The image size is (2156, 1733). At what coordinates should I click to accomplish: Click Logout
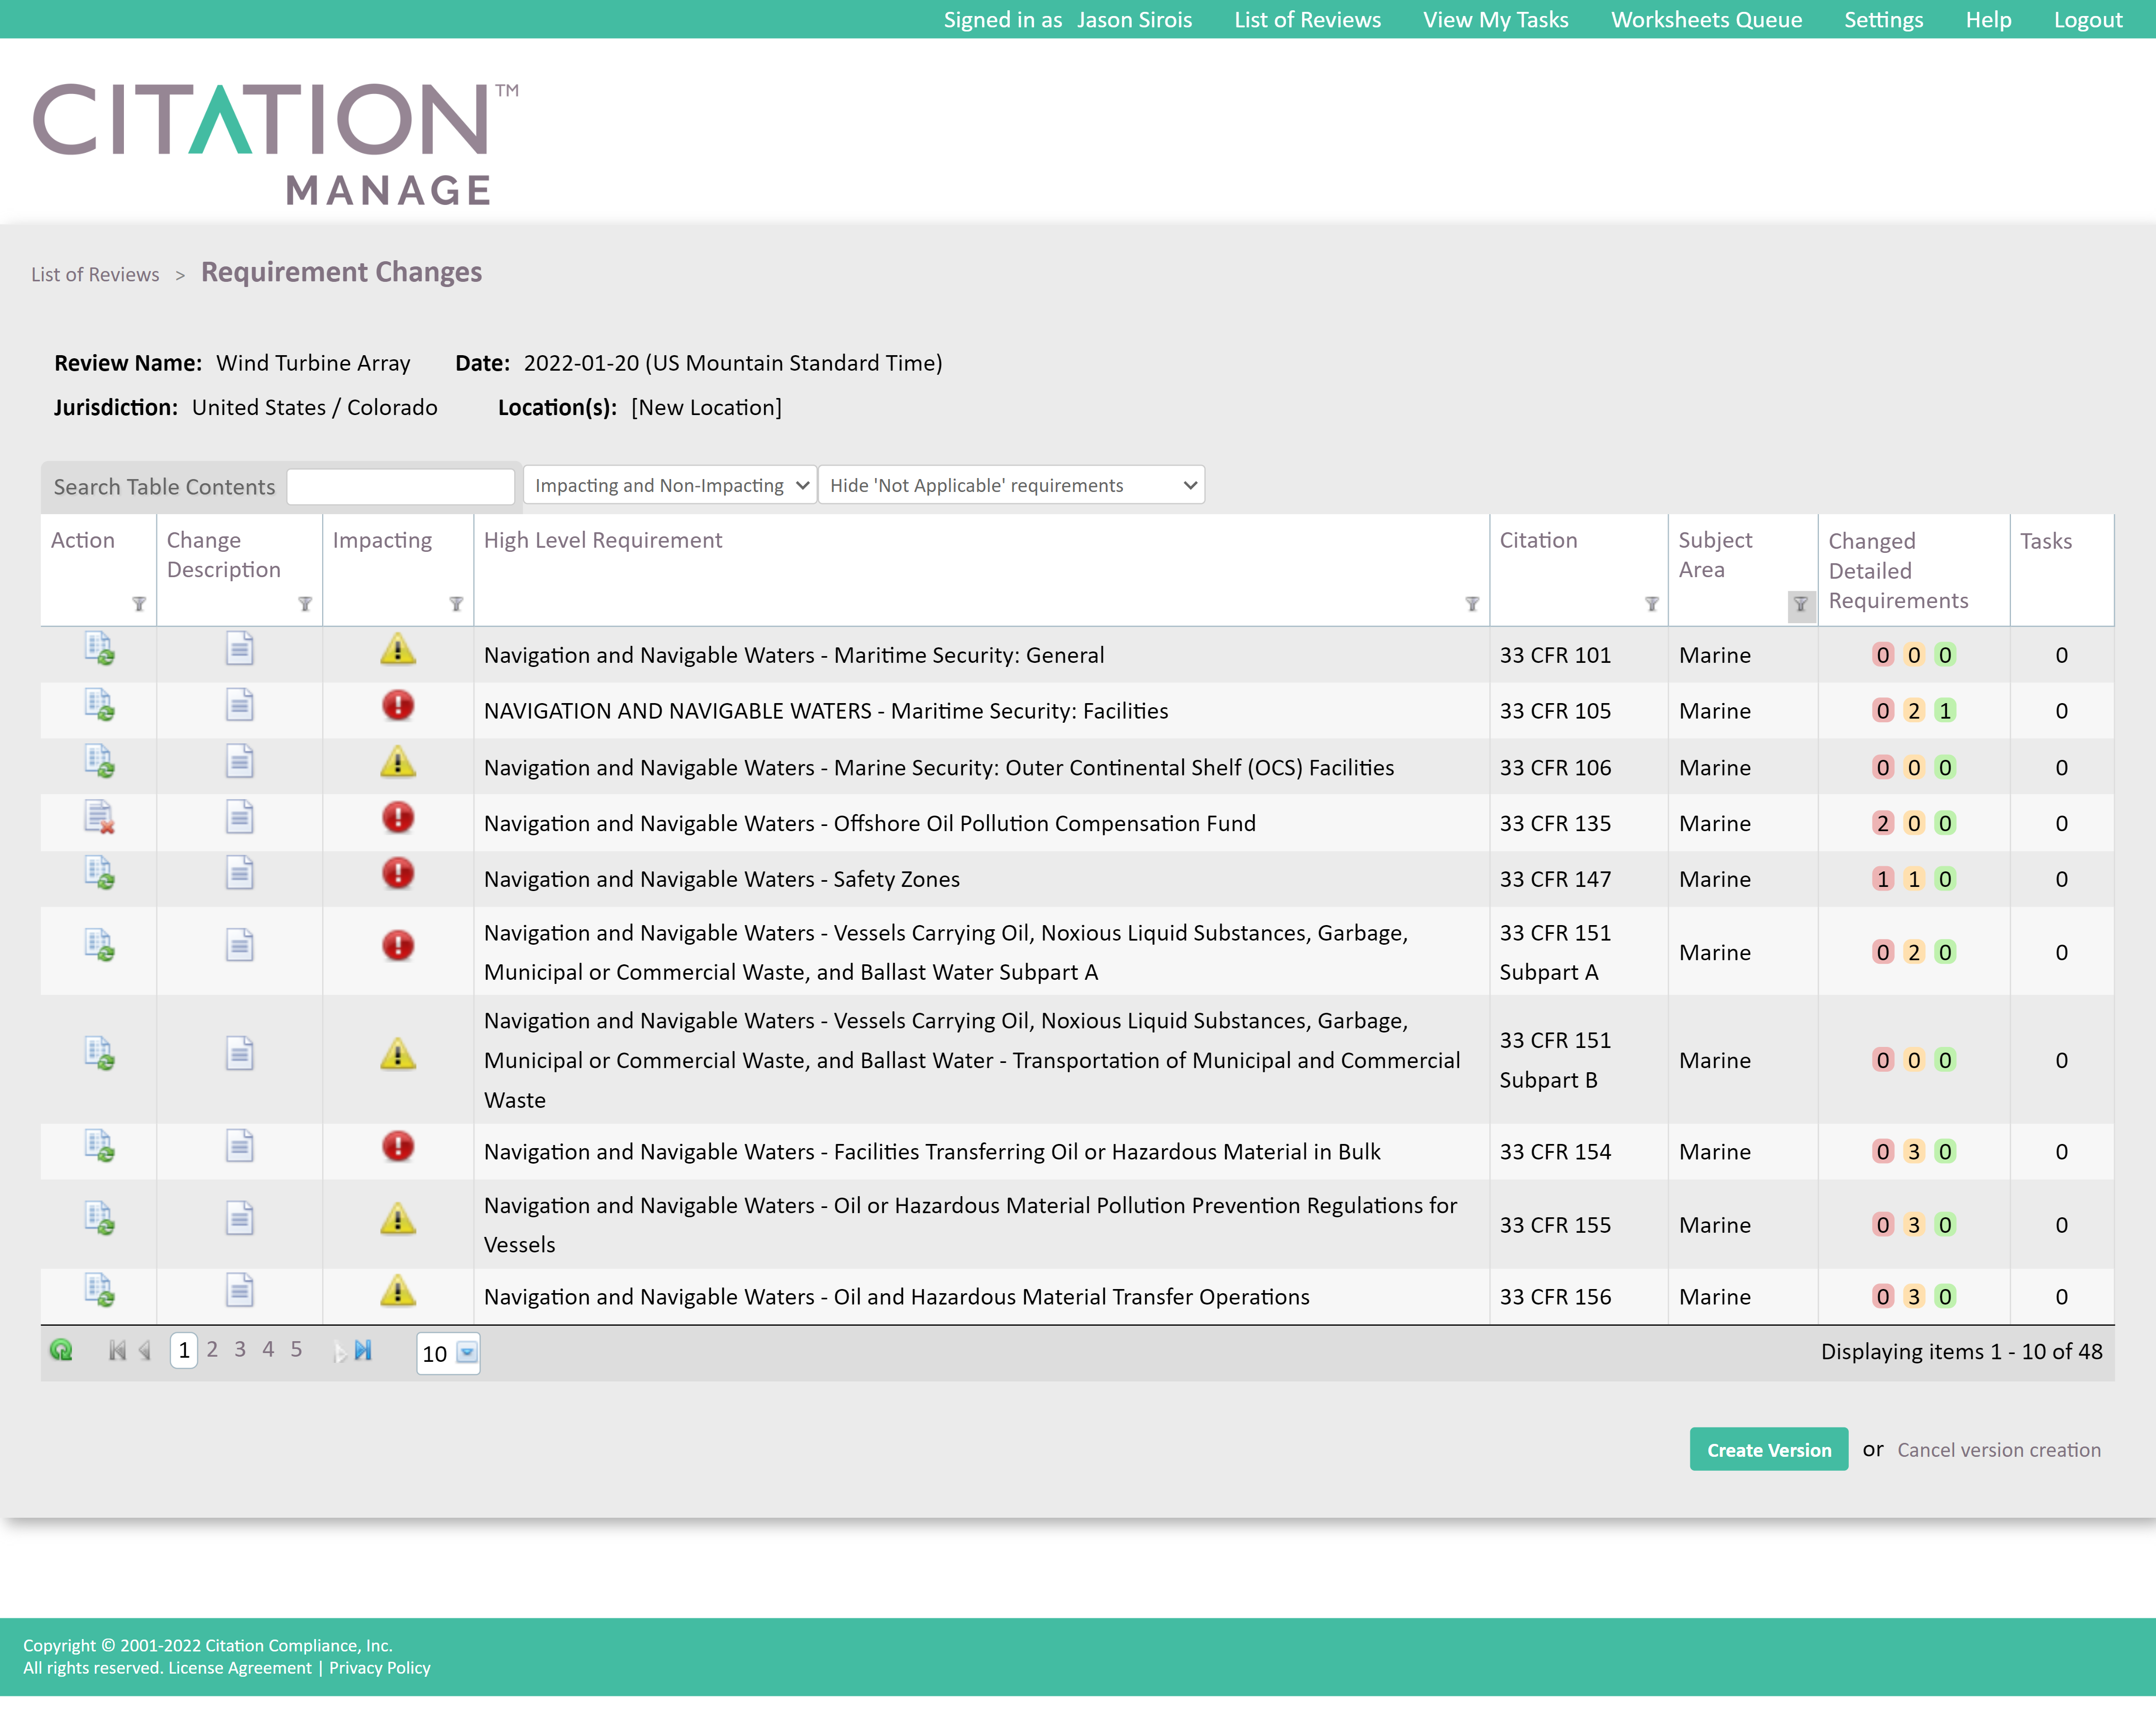pyautogui.click(x=2087, y=20)
